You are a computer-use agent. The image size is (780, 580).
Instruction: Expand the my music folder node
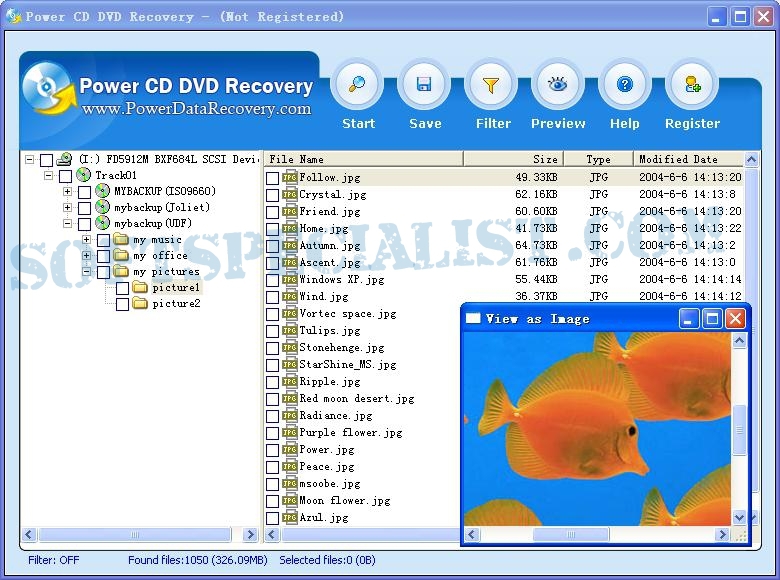[87, 240]
